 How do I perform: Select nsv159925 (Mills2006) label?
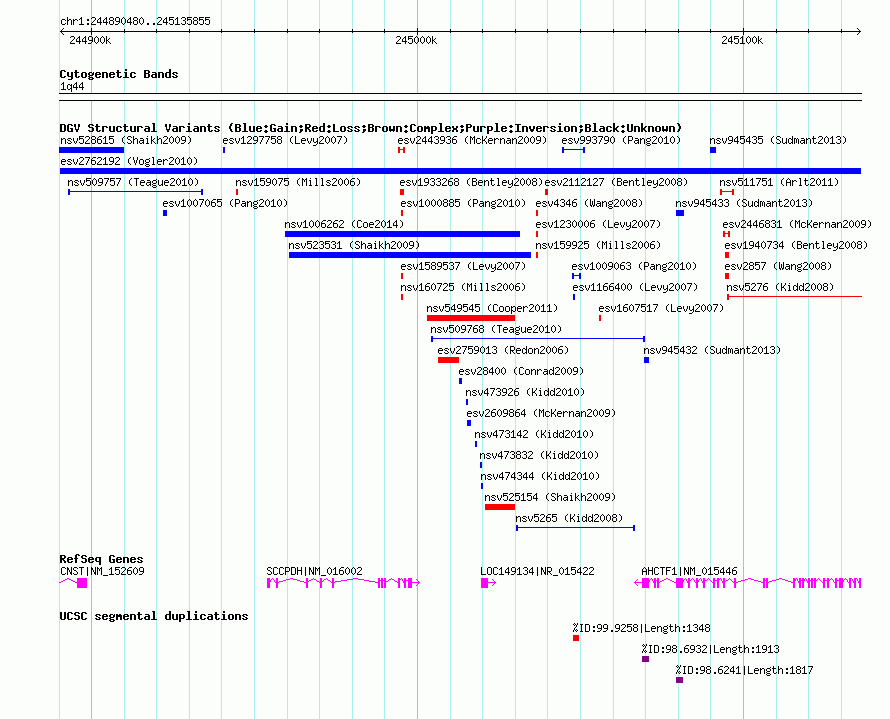pos(598,245)
